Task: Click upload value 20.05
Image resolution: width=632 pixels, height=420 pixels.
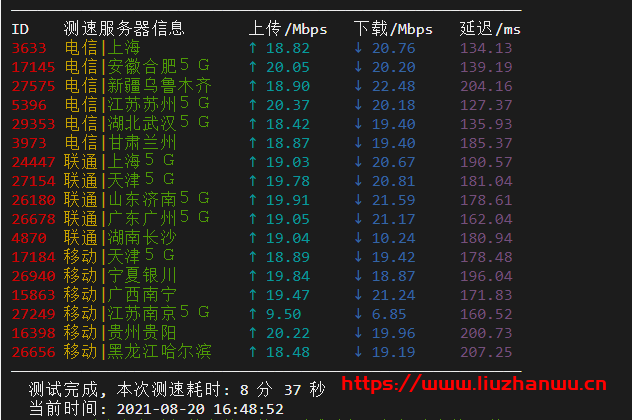Action: tap(288, 67)
